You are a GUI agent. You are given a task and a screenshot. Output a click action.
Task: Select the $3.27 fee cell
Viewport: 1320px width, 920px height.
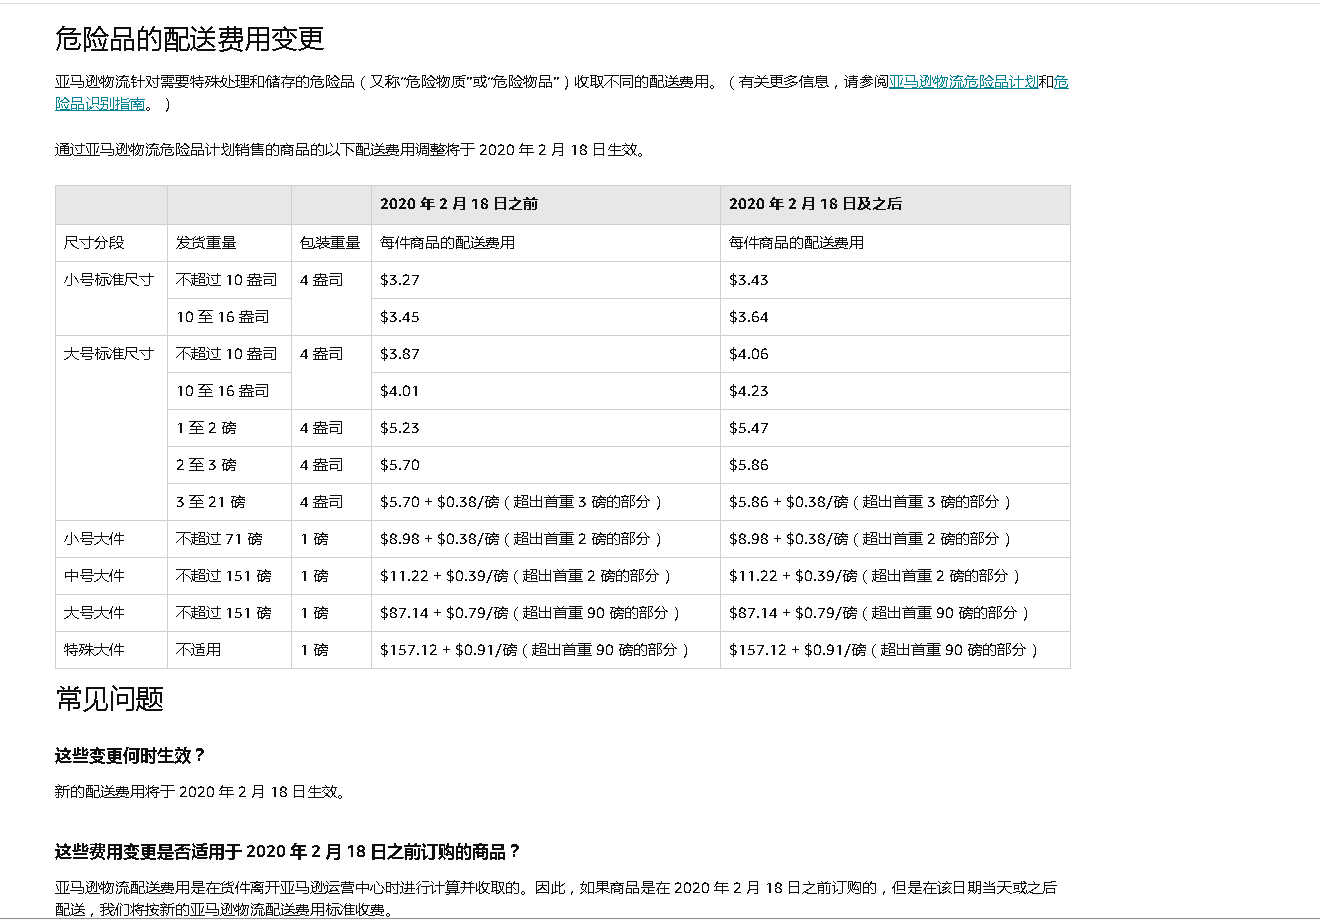546,280
